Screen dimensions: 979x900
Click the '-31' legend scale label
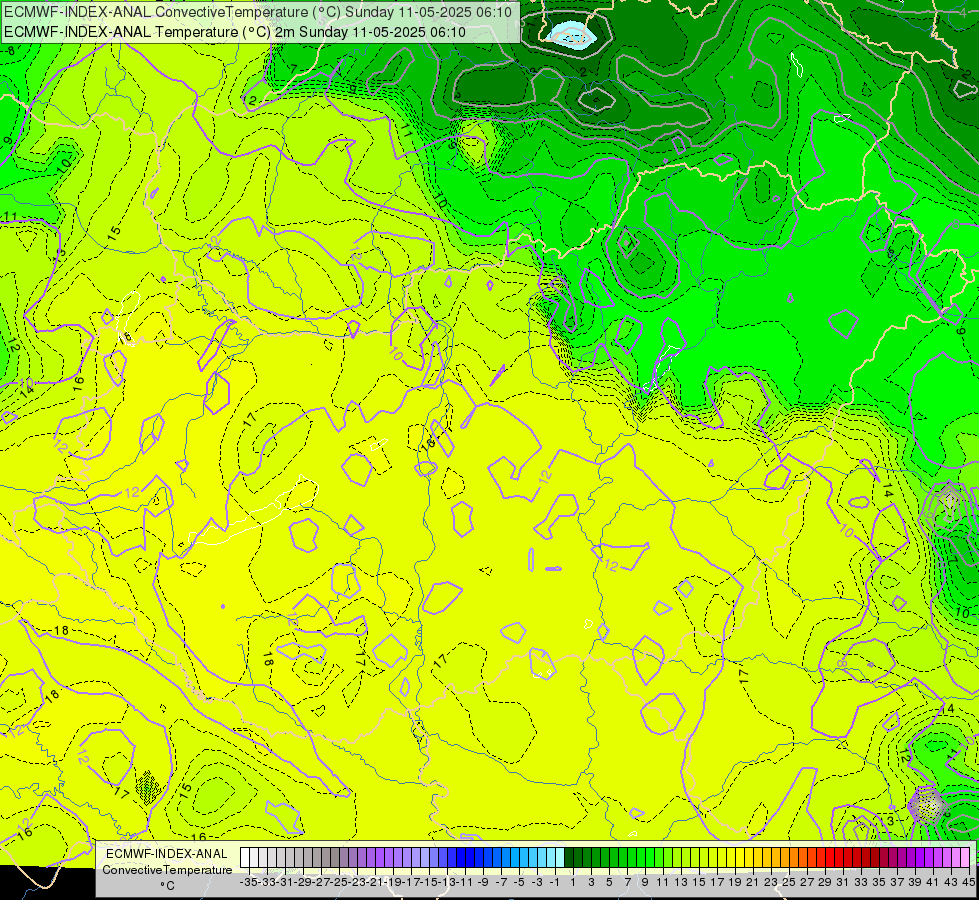[x=285, y=882]
